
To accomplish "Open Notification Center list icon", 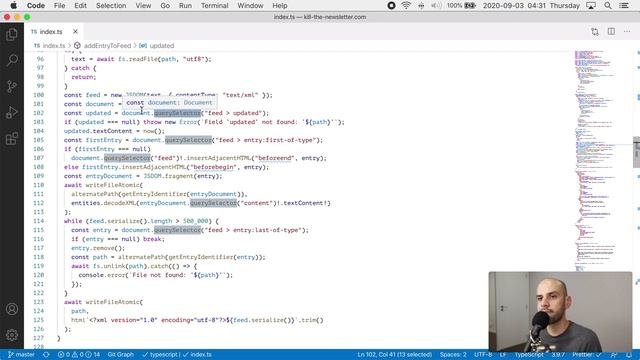I will click(x=624, y=5).
